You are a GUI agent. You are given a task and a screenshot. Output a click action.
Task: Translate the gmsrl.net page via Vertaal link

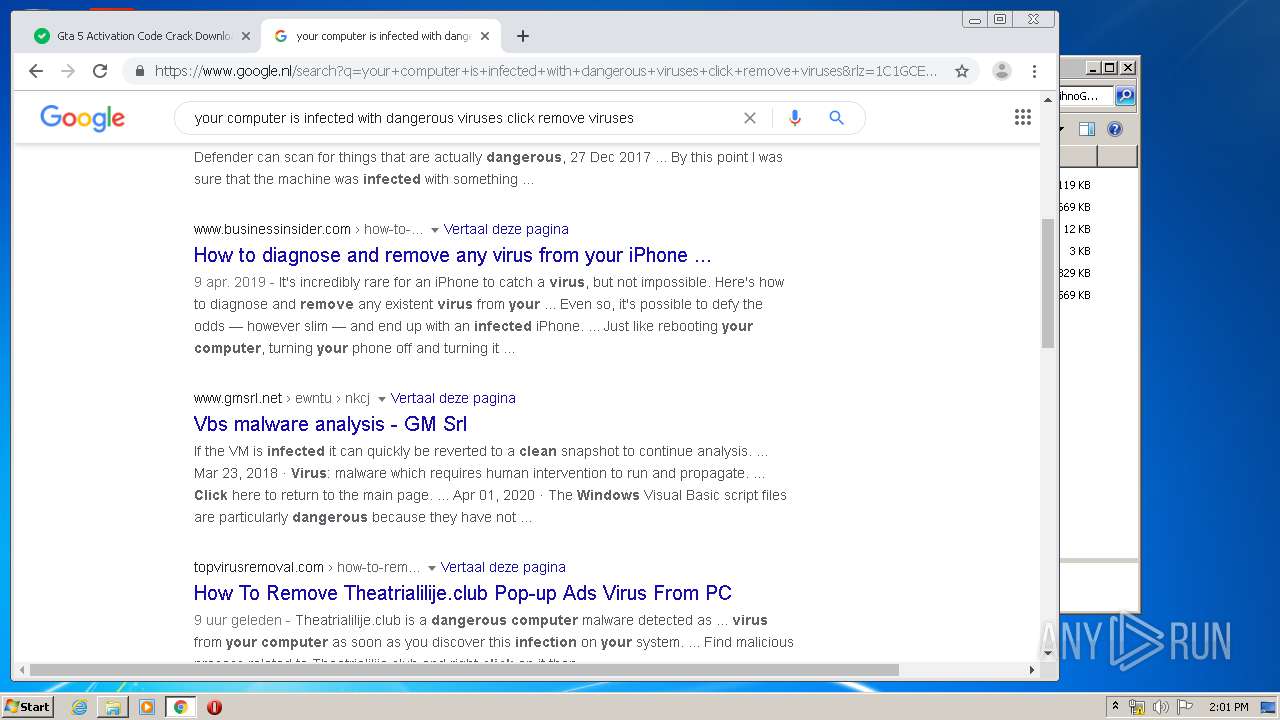coord(453,398)
